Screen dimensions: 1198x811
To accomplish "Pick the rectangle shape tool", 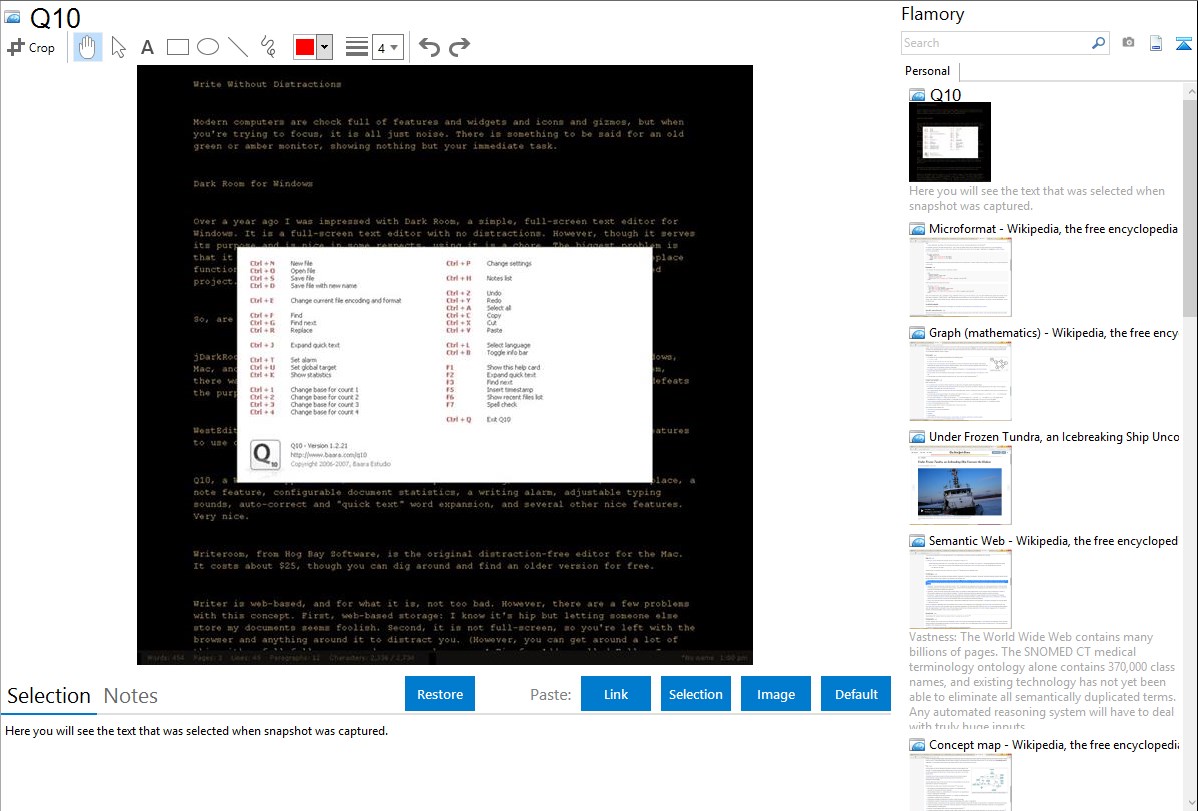I will click(178, 47).
